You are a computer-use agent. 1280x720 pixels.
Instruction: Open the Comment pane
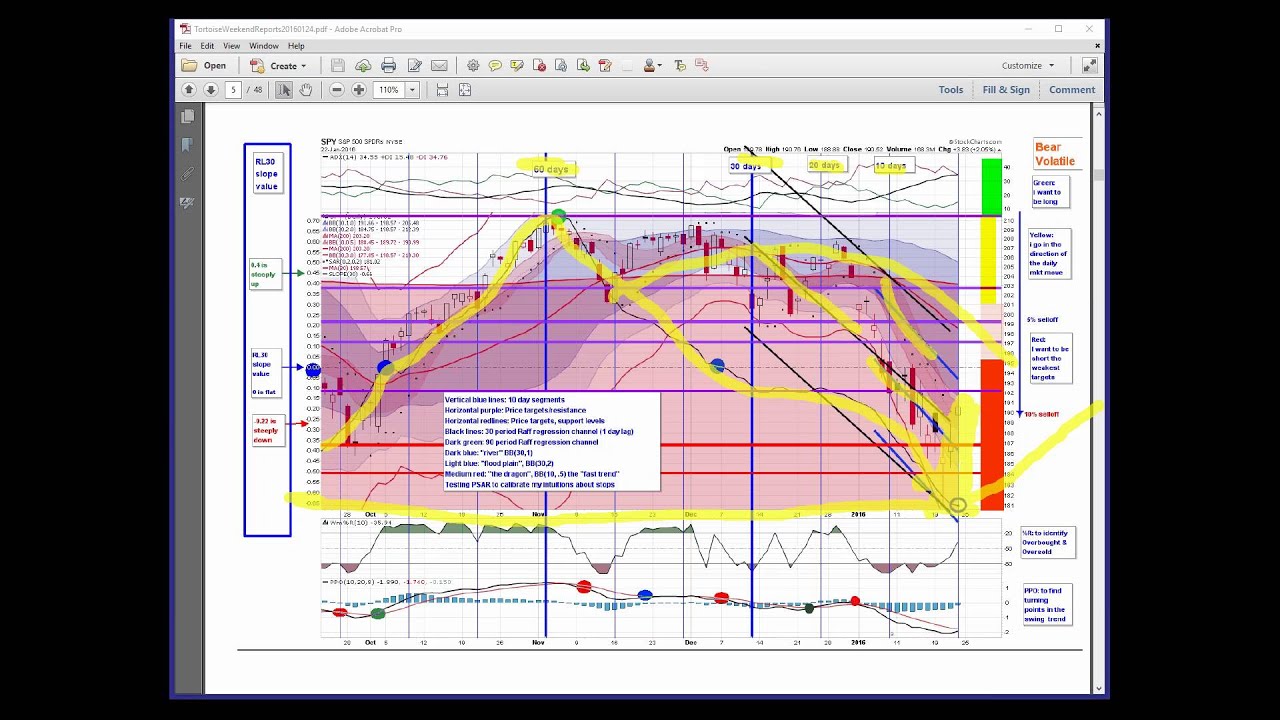[x=1072, y=90]
